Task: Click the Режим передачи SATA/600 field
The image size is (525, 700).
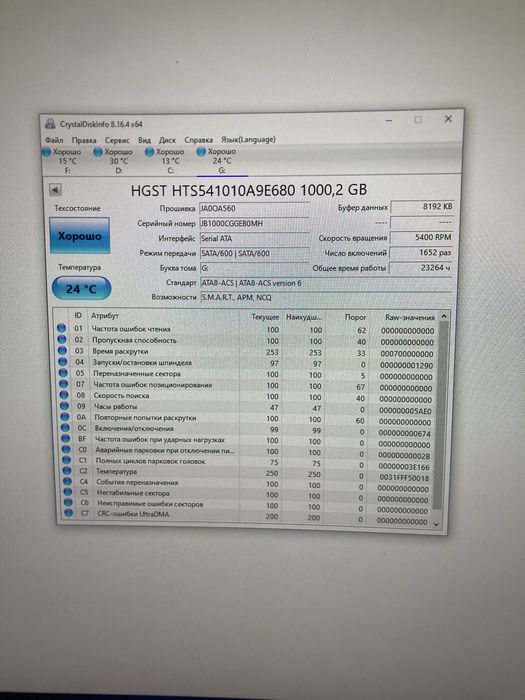Action: tap(254, 254)
